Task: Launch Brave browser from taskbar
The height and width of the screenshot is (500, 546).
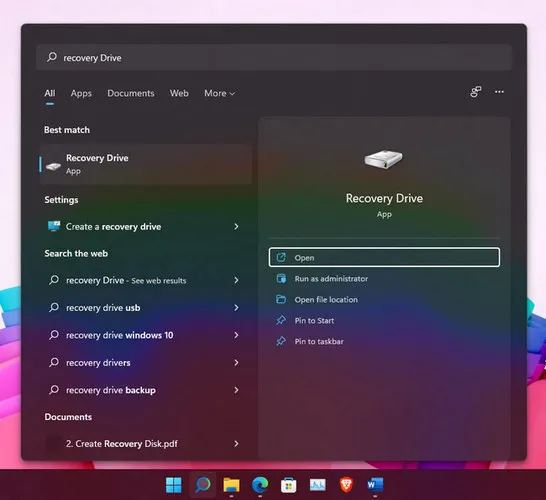Action: coord(346,485)
